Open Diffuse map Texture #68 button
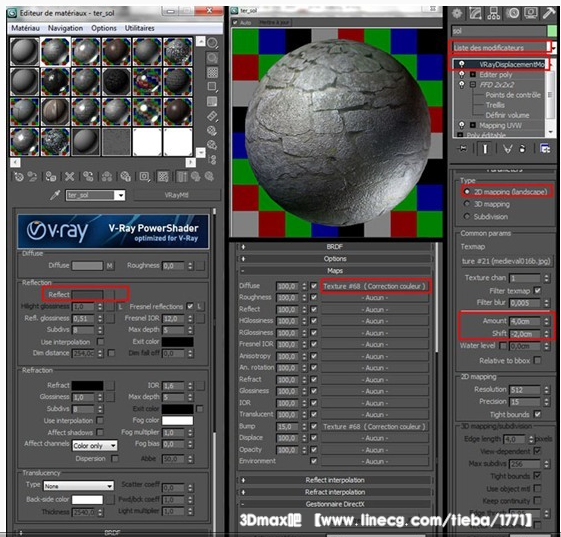 375,286
